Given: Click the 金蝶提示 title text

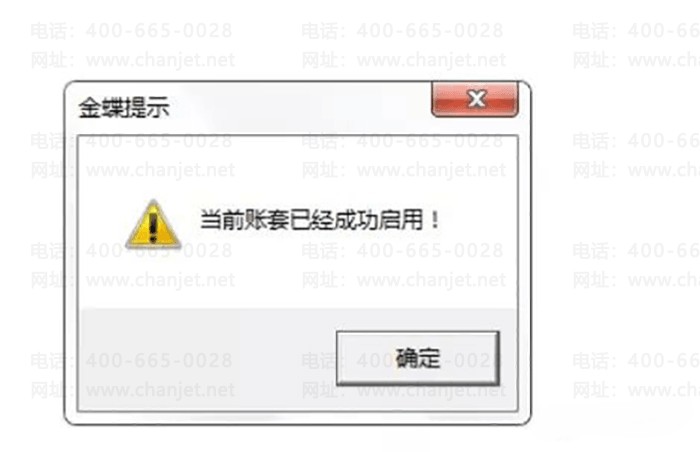Looking at the screenshot, I should click(x=124, y=108).
